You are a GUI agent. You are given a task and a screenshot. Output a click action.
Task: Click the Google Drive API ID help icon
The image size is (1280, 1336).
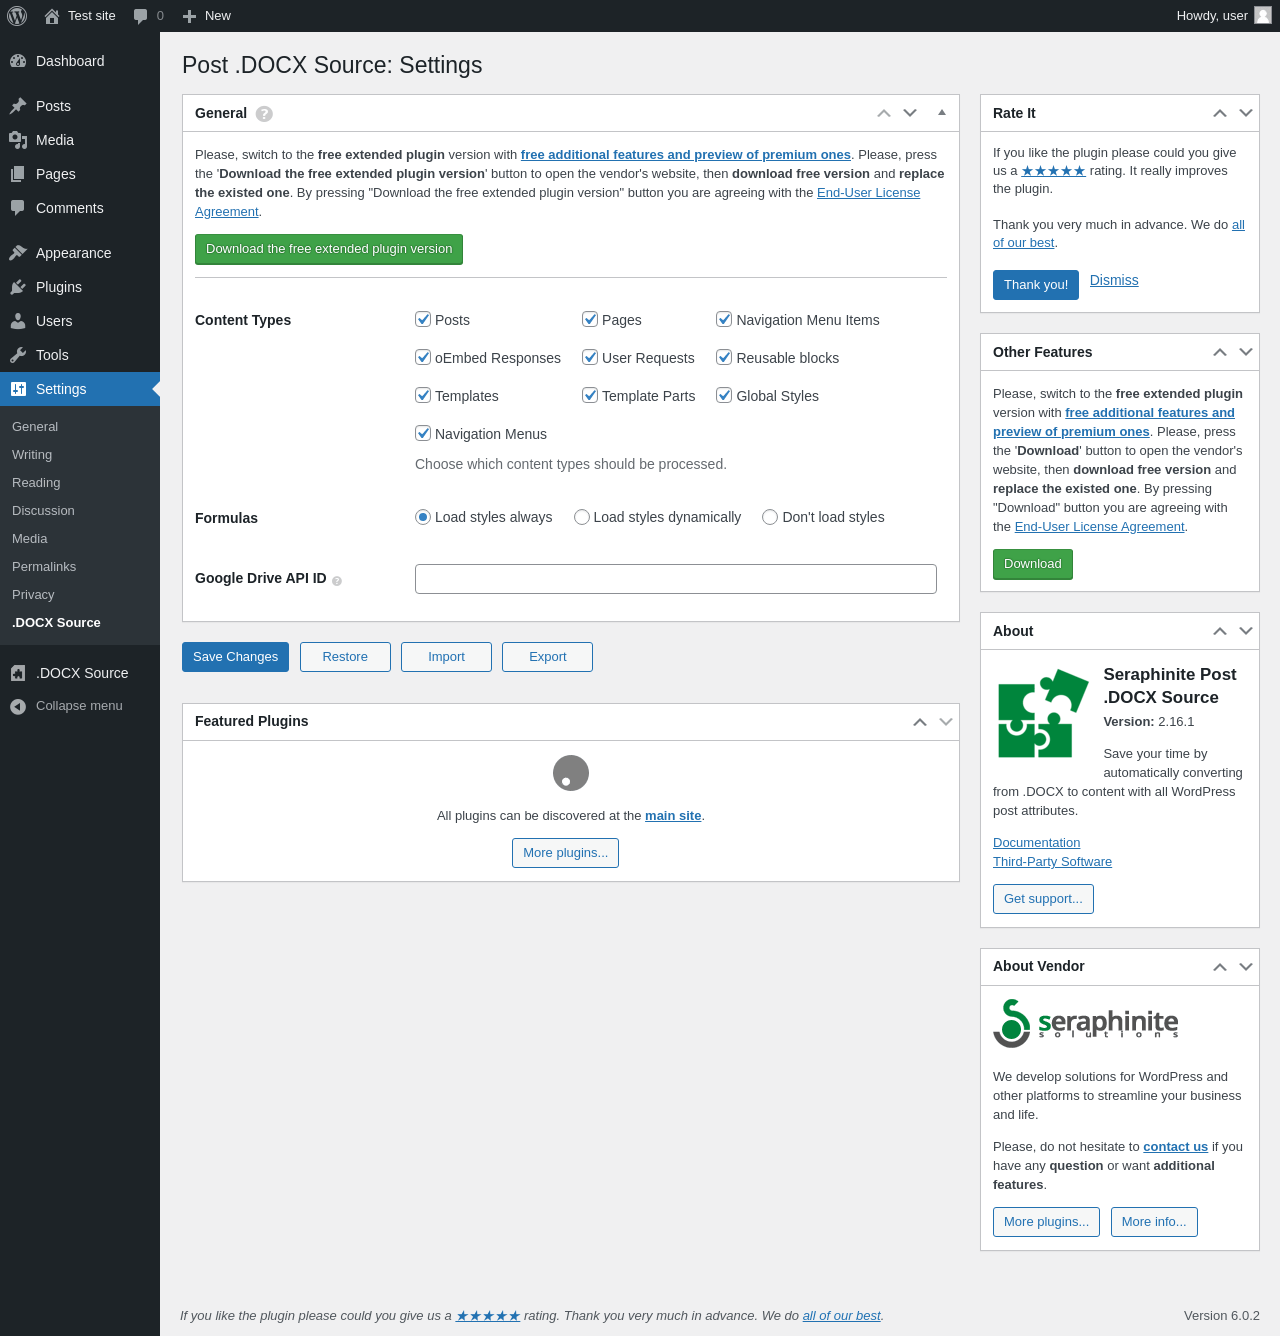pos(337,581)
